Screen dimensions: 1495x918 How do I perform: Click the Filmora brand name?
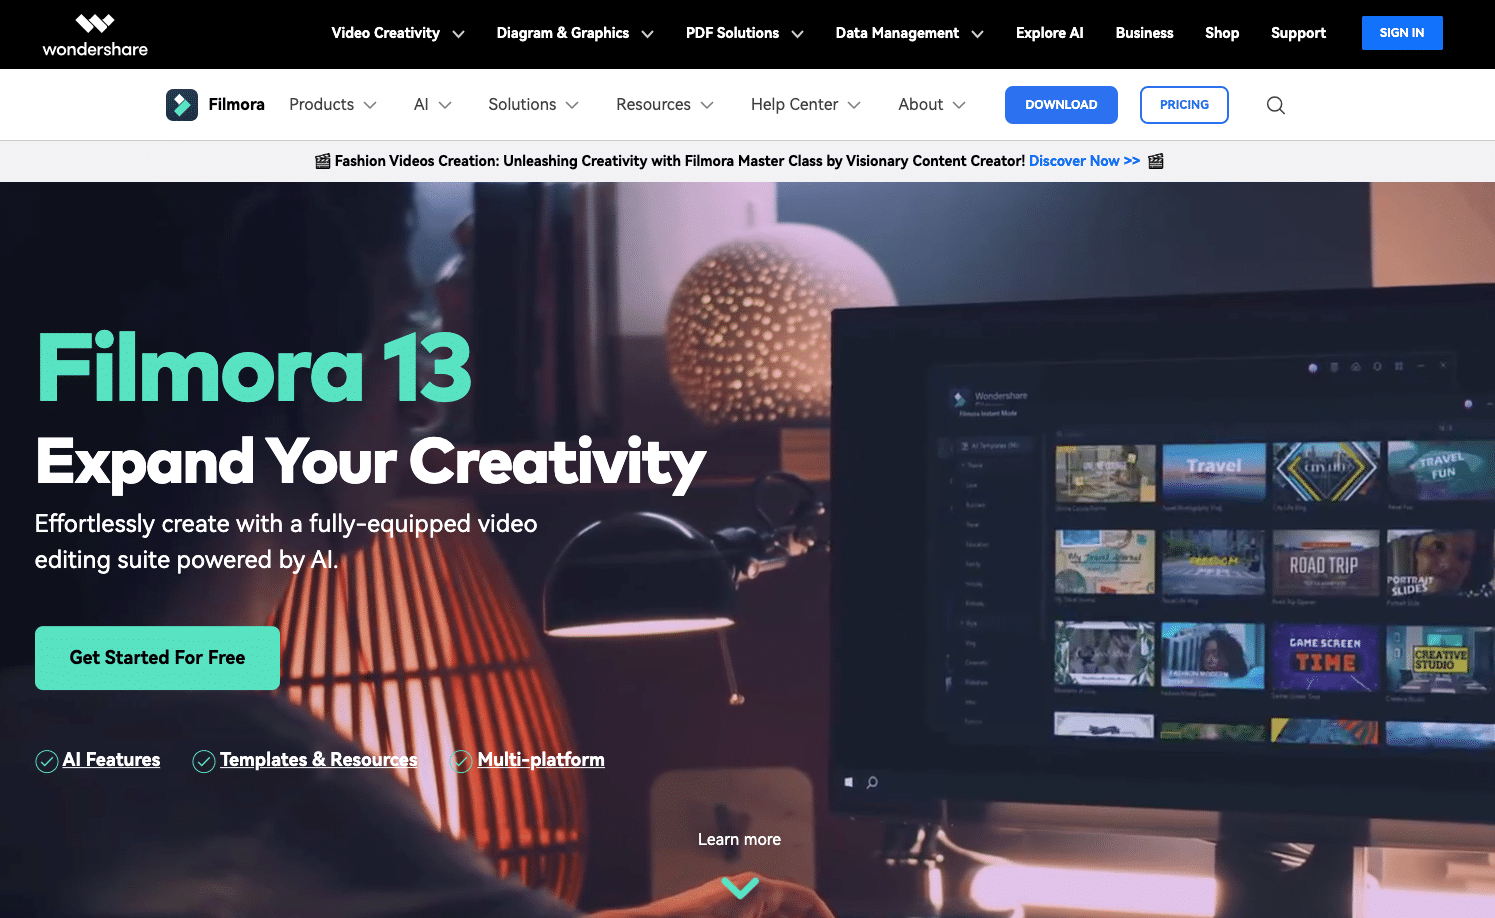click(236, 105)
